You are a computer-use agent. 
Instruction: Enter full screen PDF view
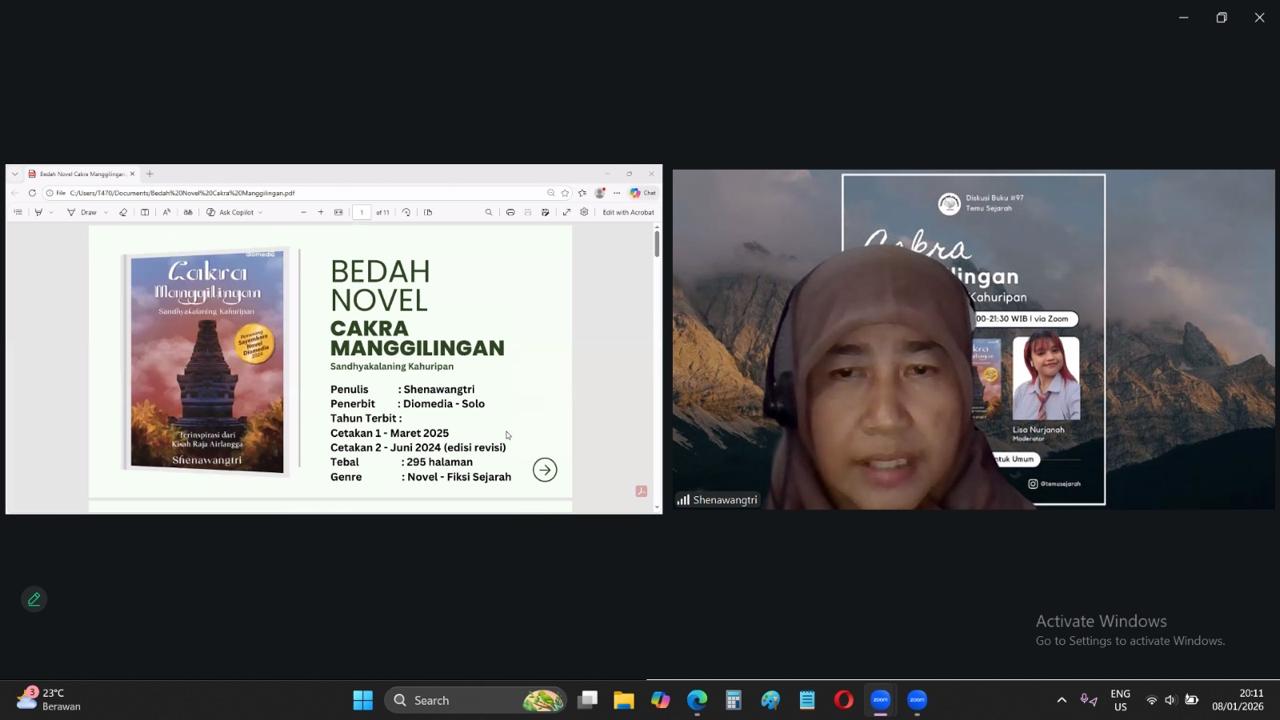click(x=566, y=212)
